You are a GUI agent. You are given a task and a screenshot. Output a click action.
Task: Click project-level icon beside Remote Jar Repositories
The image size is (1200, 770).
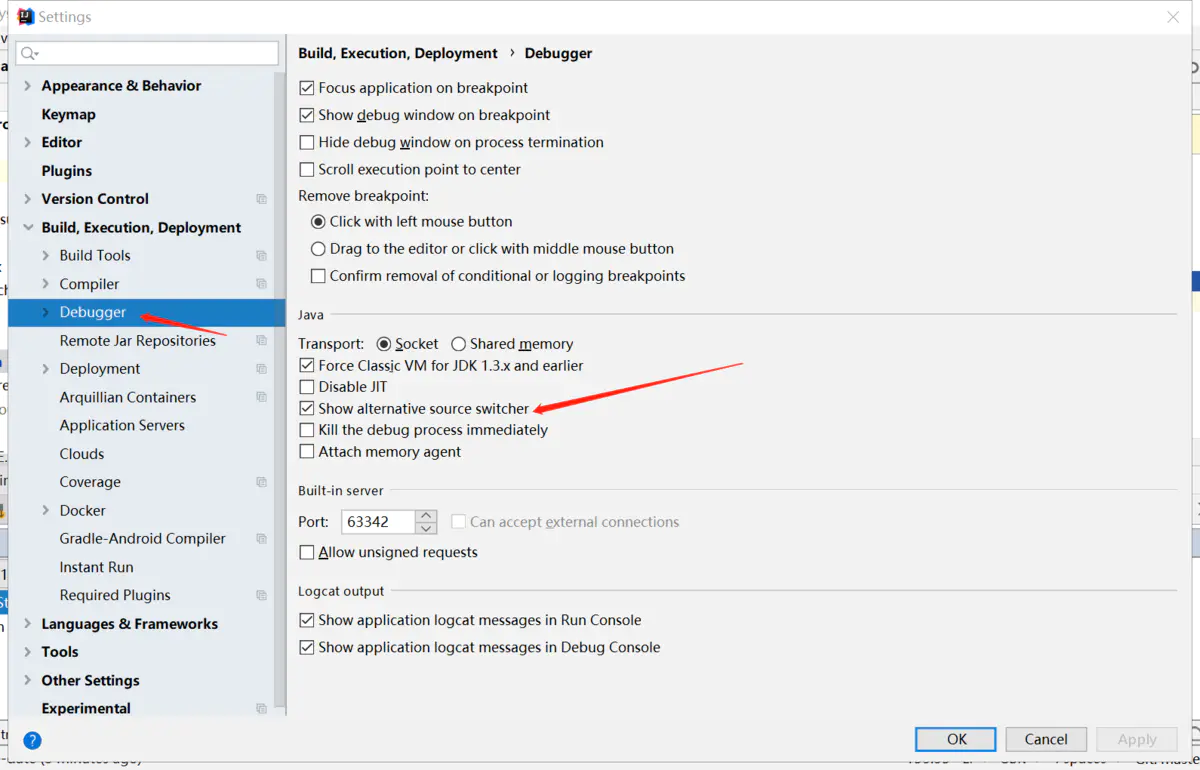point(262,341)
